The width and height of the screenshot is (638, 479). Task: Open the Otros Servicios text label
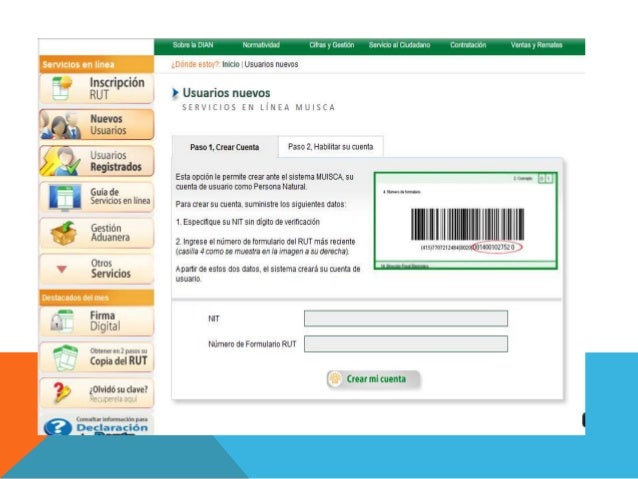[x=111, y=268]
